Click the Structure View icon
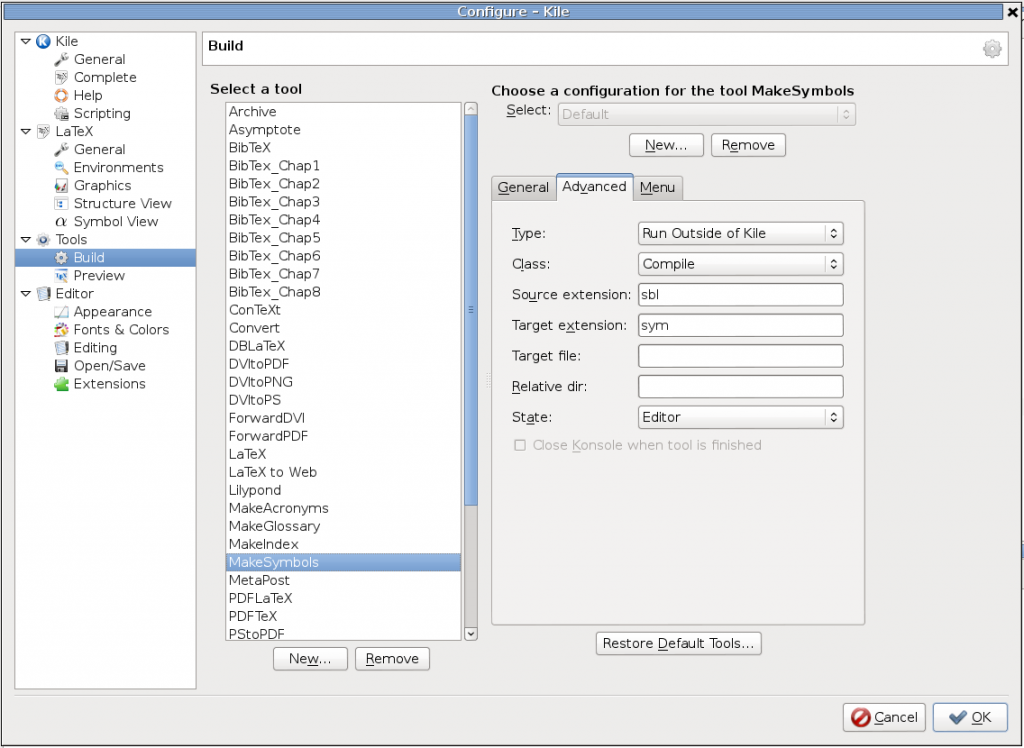The width and height of the screenshot is (1024, 748). [x=61, y=204]
